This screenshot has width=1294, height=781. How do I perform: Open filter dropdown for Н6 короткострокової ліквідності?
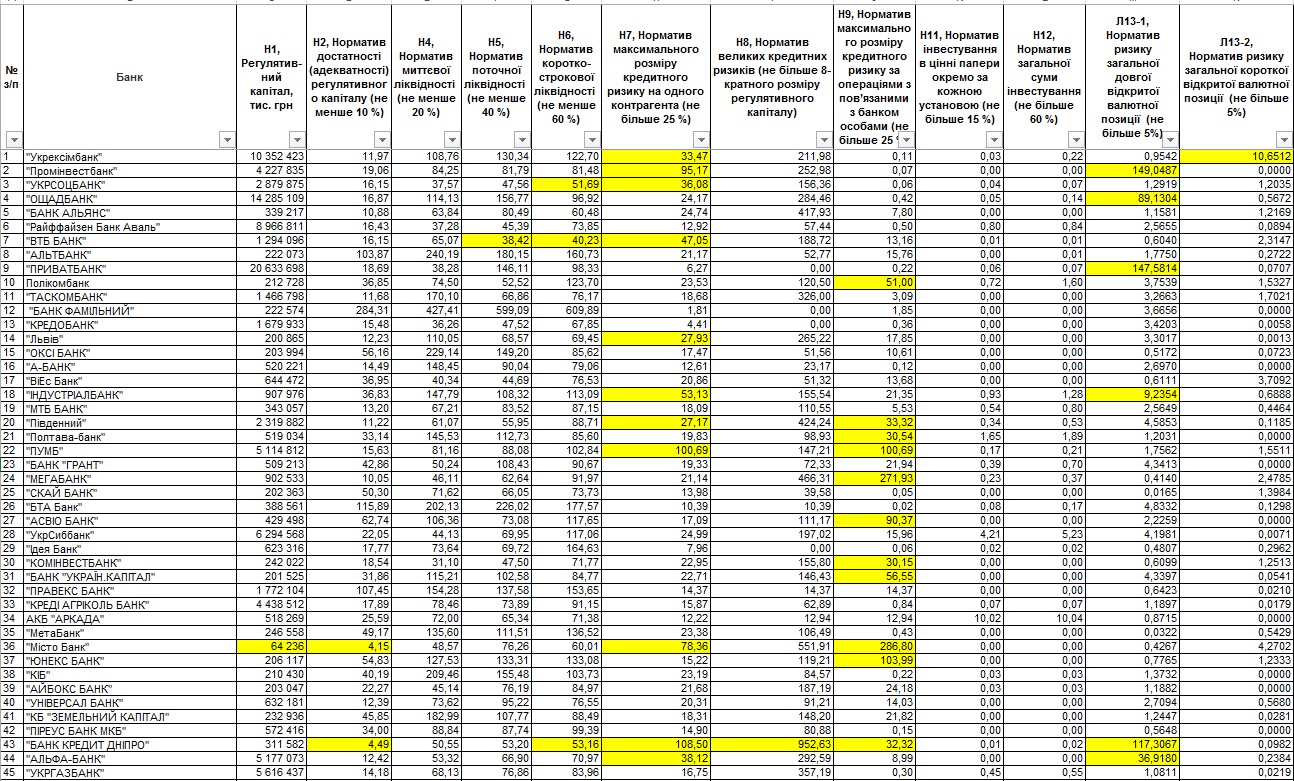tap(592, 140)
